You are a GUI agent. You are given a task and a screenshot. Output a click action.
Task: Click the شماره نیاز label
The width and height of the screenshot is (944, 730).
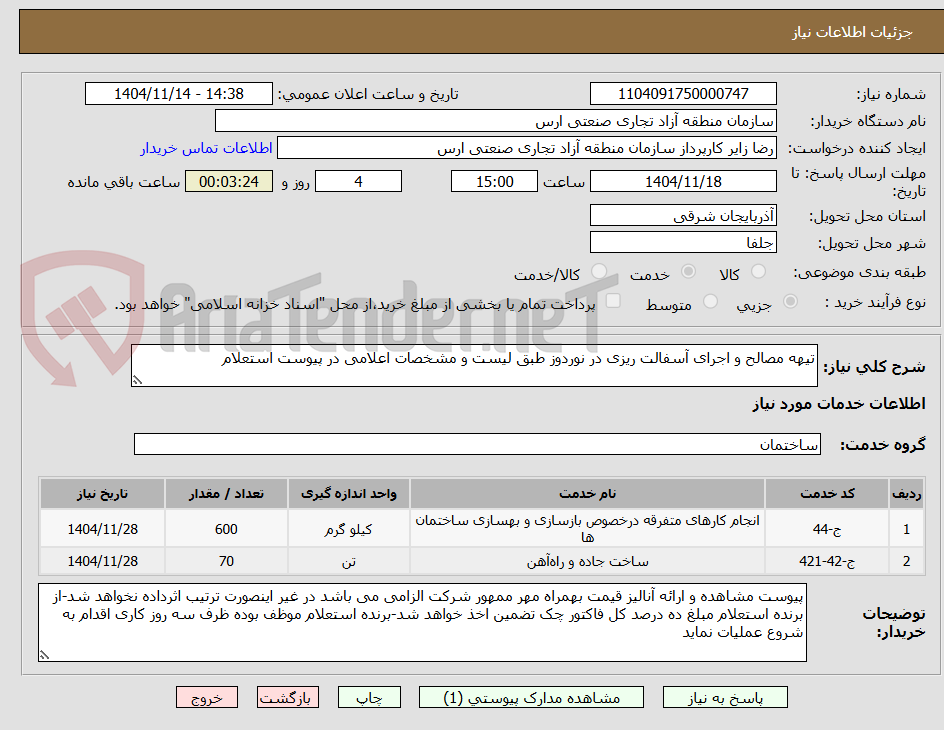(891, 94)
